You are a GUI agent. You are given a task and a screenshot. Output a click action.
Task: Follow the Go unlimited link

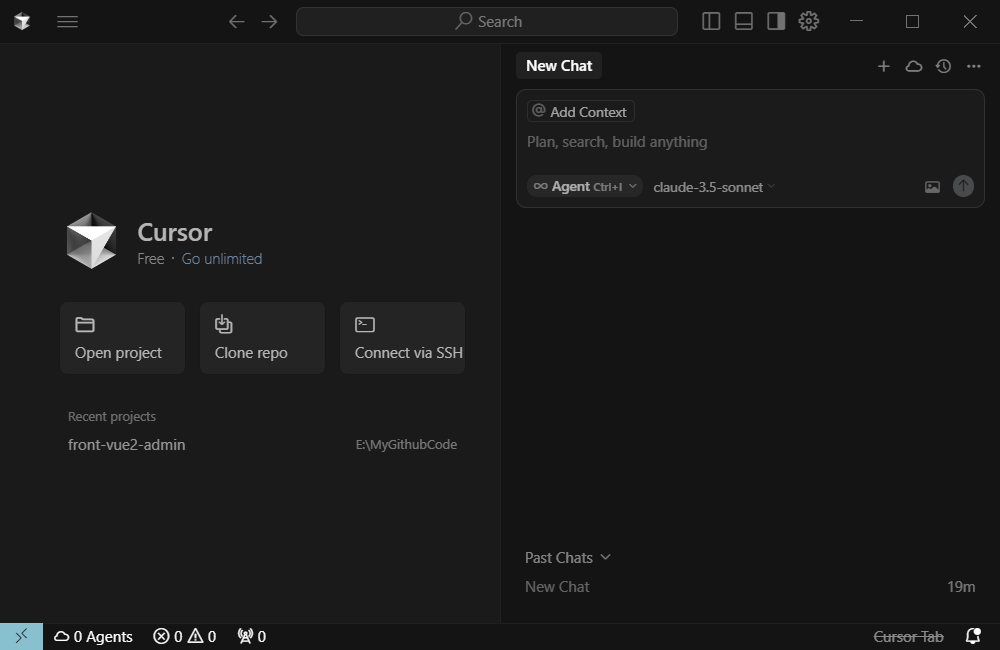[222, 259]
